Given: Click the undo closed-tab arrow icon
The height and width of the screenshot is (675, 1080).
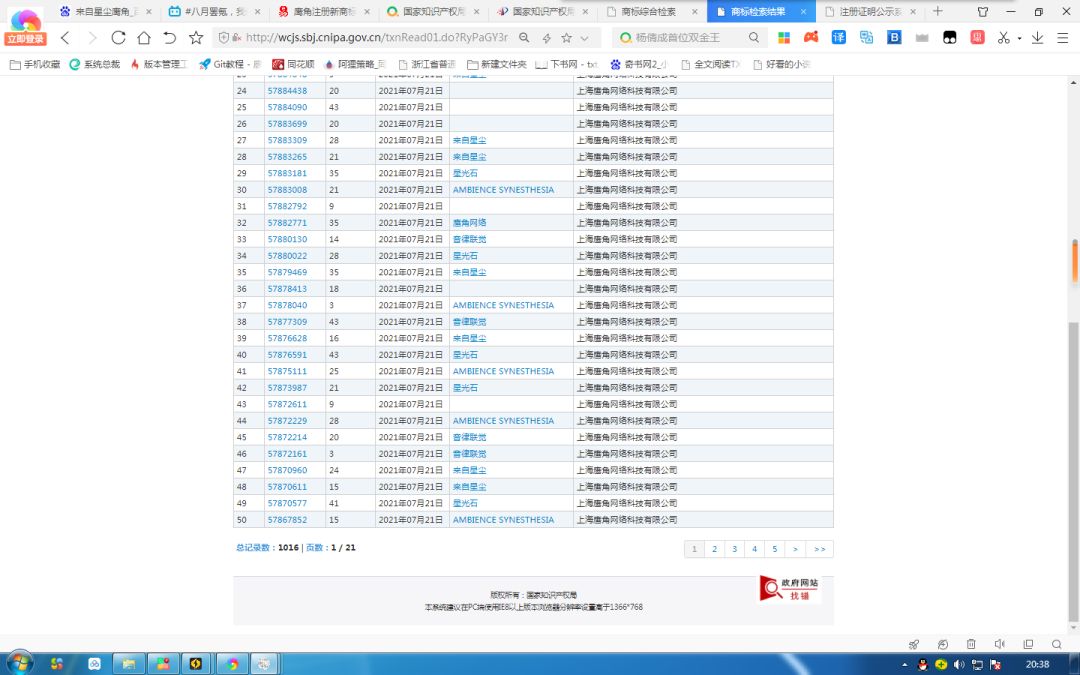Looking at the screenshot, I should point(170,38).
